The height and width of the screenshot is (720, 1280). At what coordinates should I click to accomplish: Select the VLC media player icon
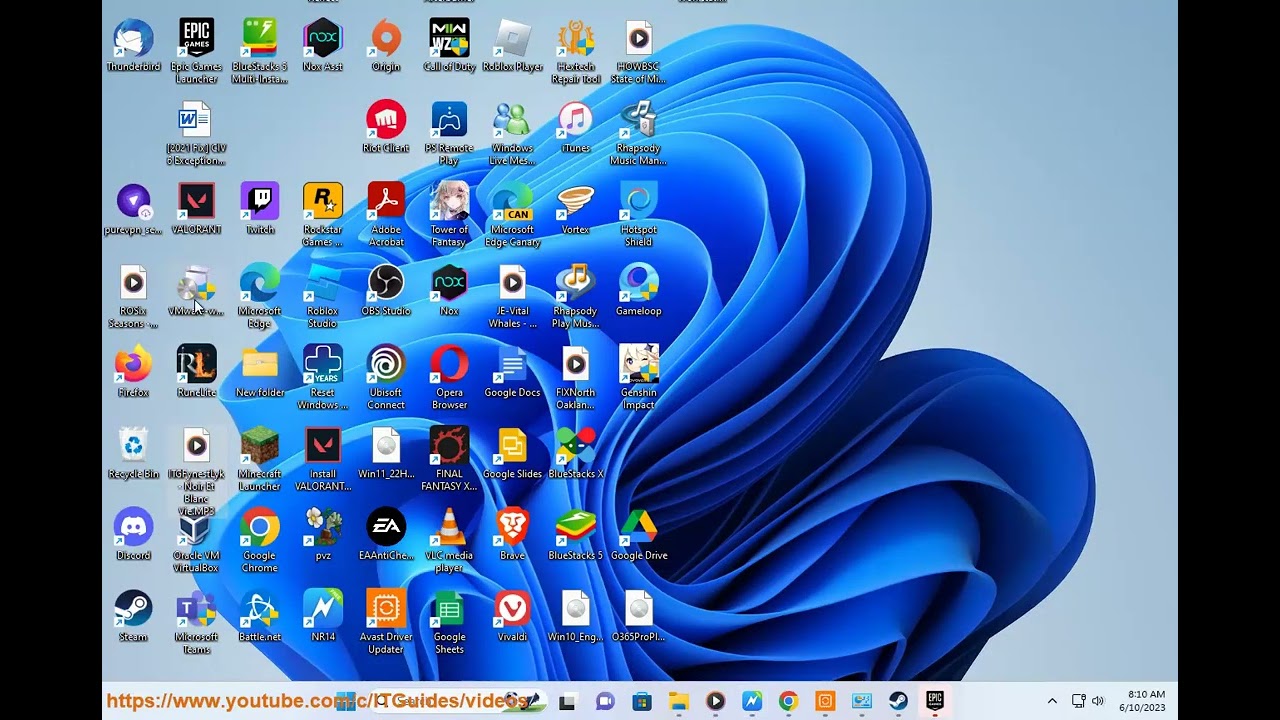coord(449,540)
